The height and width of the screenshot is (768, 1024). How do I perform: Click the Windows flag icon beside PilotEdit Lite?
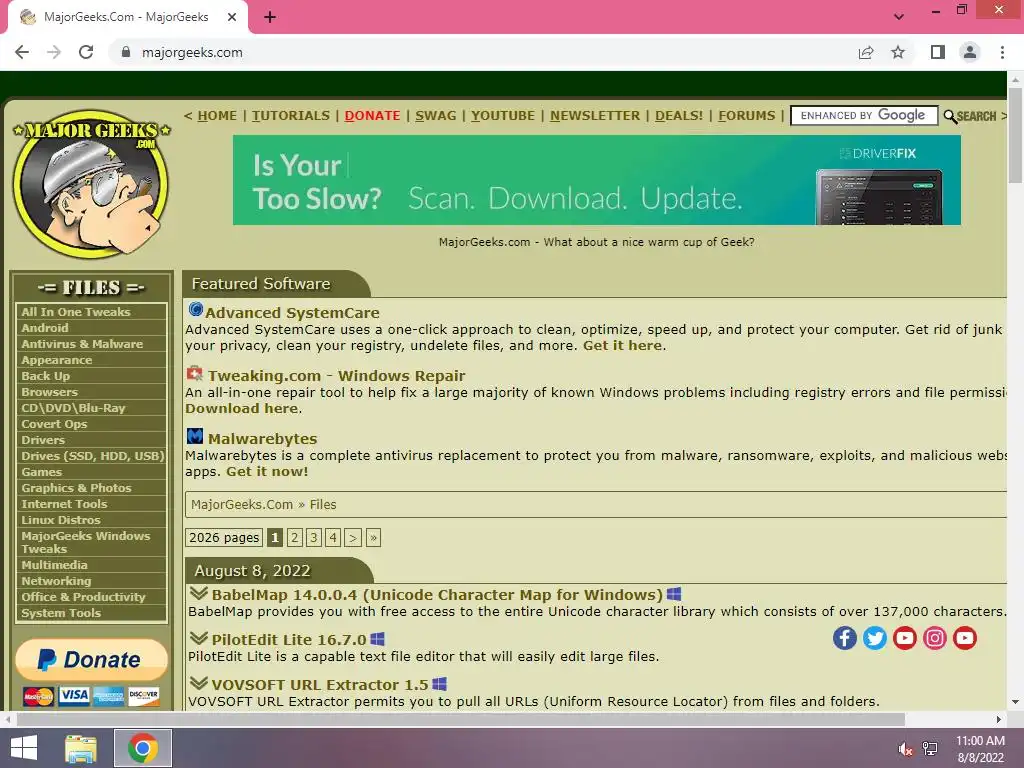click(377, 639)
